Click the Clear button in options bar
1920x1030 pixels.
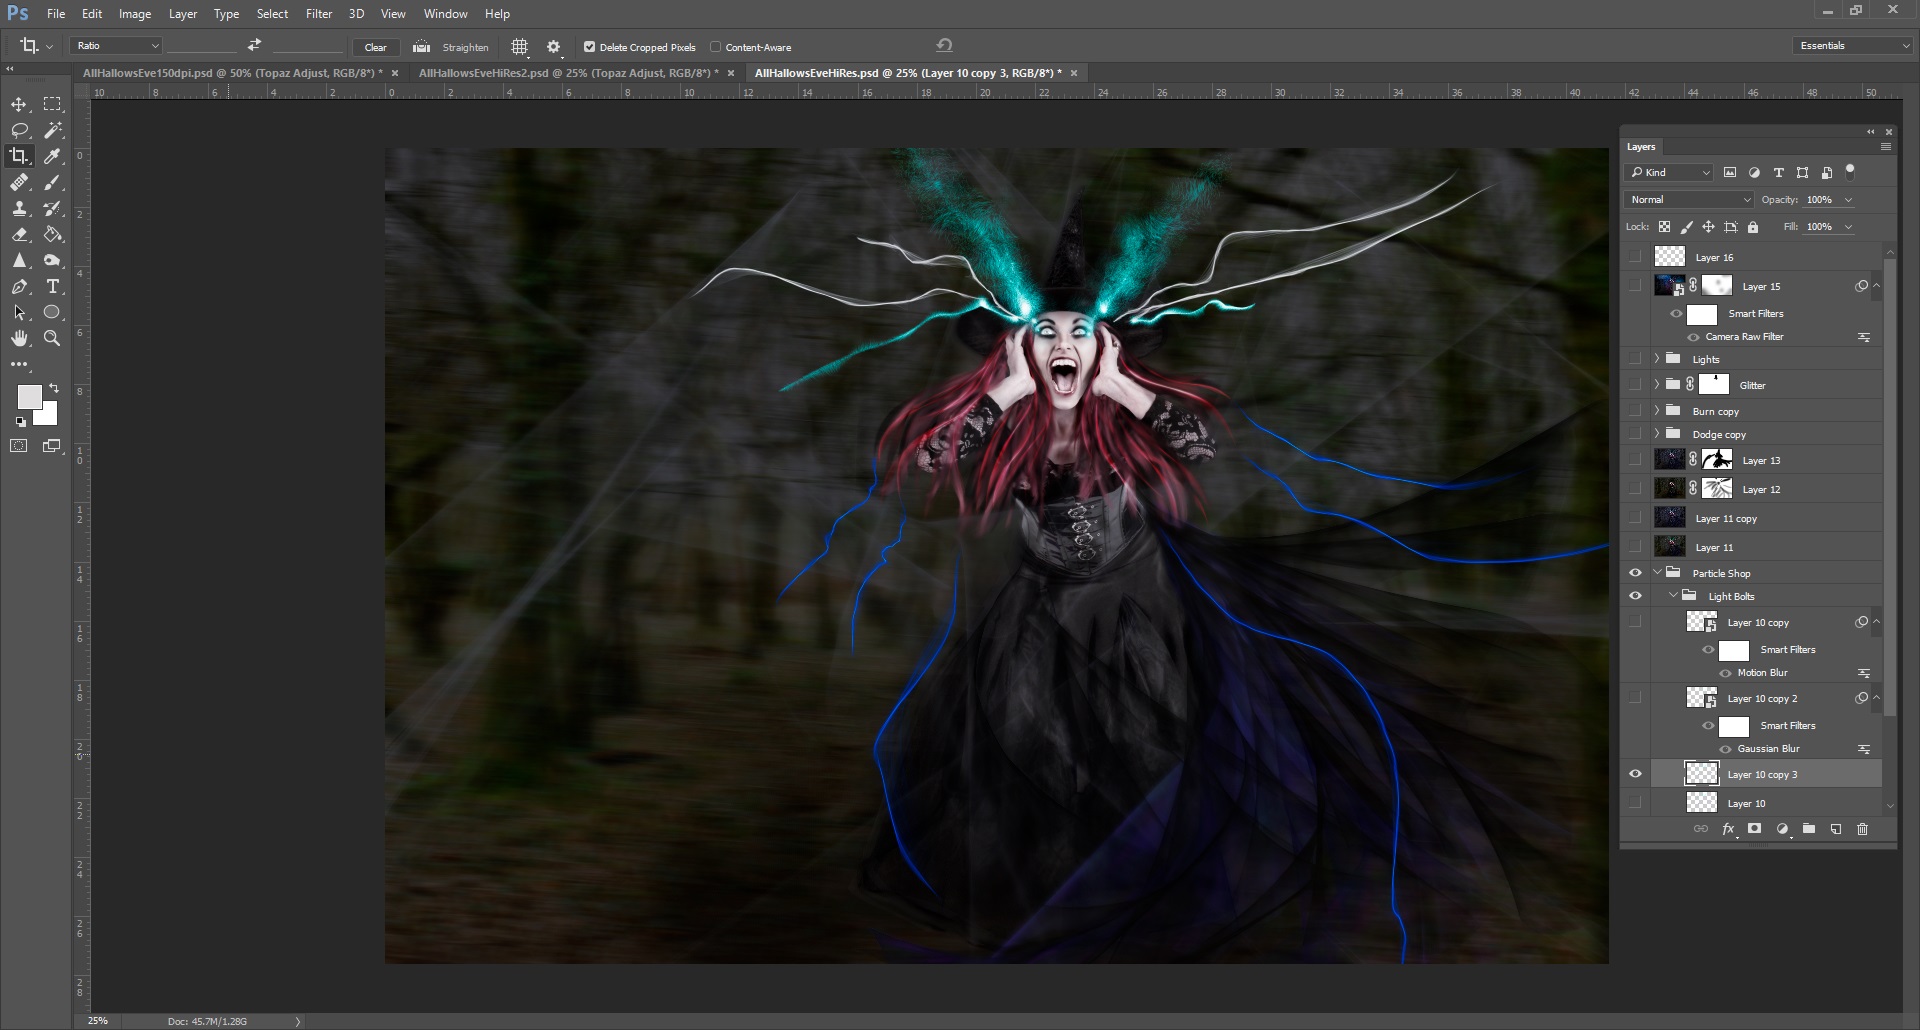tap(375, 47)
